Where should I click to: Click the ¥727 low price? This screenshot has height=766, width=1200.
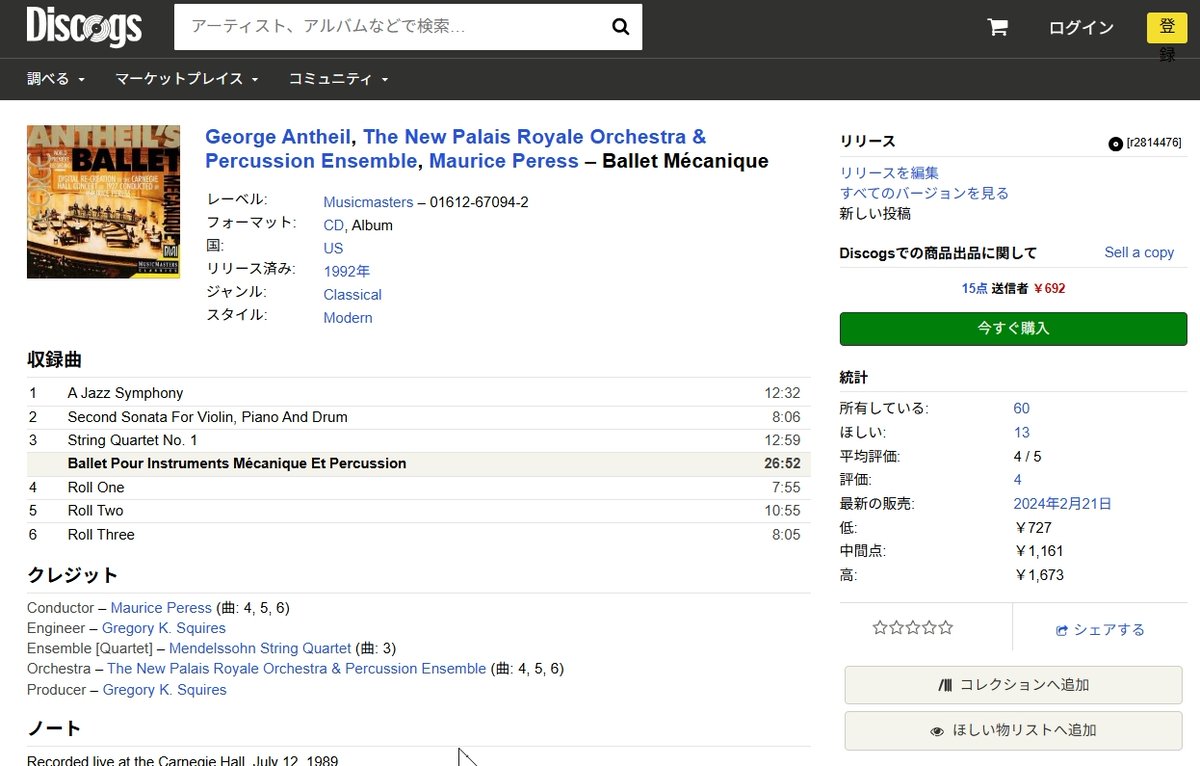1033,528
